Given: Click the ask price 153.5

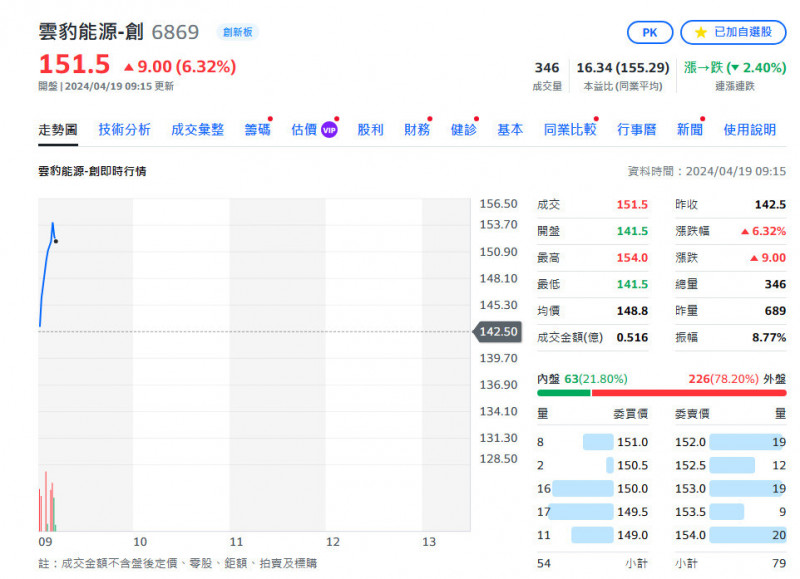Looking at the screenshot, I should coord(690,512).
